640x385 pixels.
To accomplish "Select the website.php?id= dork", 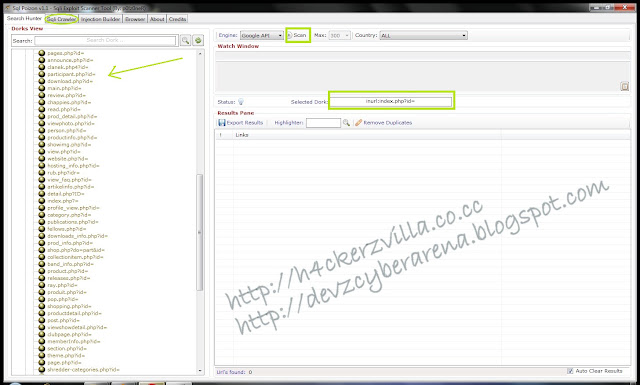I will pyautogui.click(x=68, y=158).
